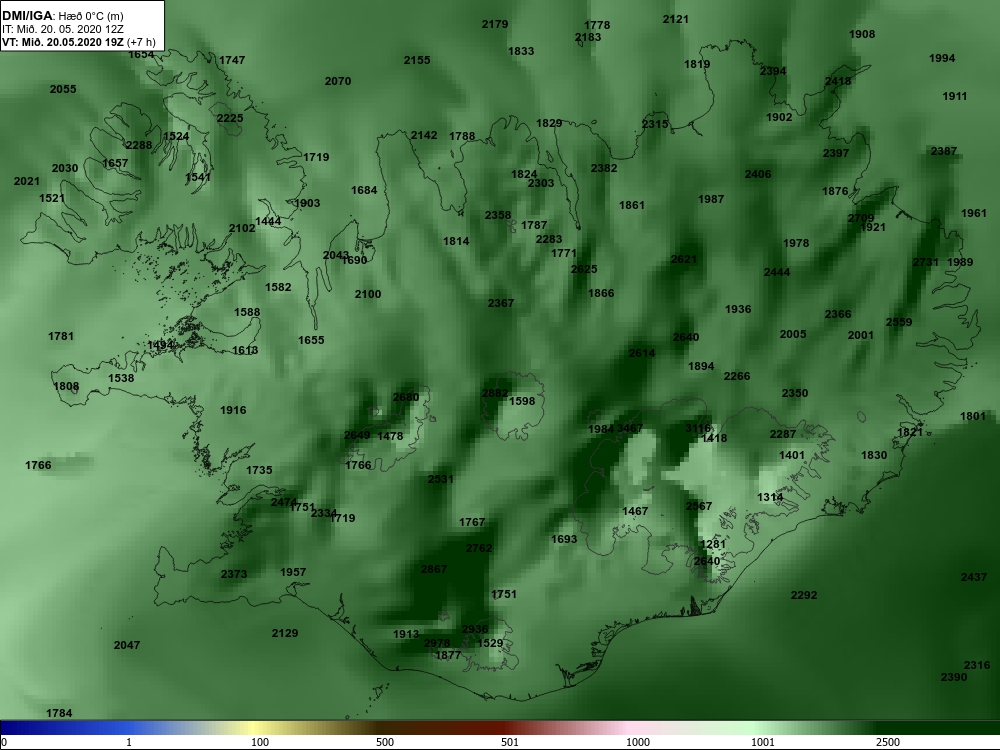Click the map value 2762
Viewport: 1000px width, 750px height.
pyautogui.click(x=479, y=548)
